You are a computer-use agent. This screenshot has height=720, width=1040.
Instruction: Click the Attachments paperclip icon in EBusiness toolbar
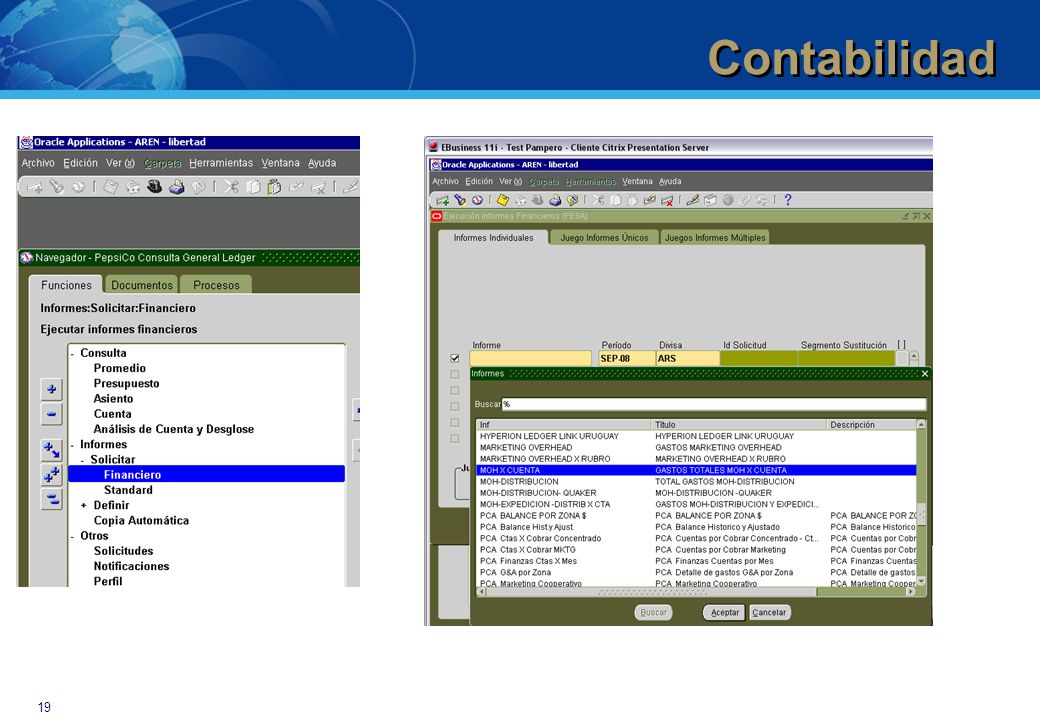(x=745, y=200)
